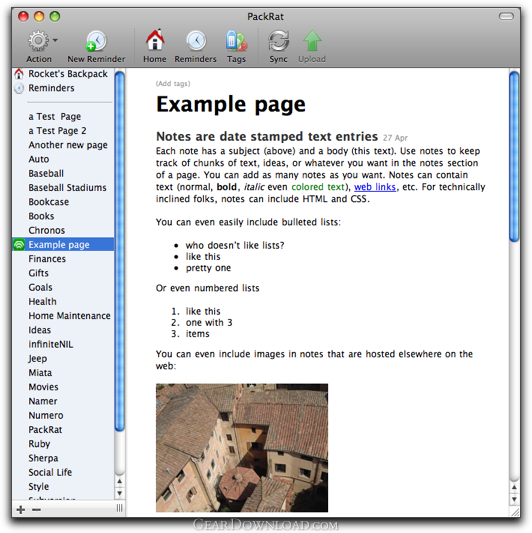Click the (Add tags) link
This screenshot has width=532, height=533.
coord(173,84)
